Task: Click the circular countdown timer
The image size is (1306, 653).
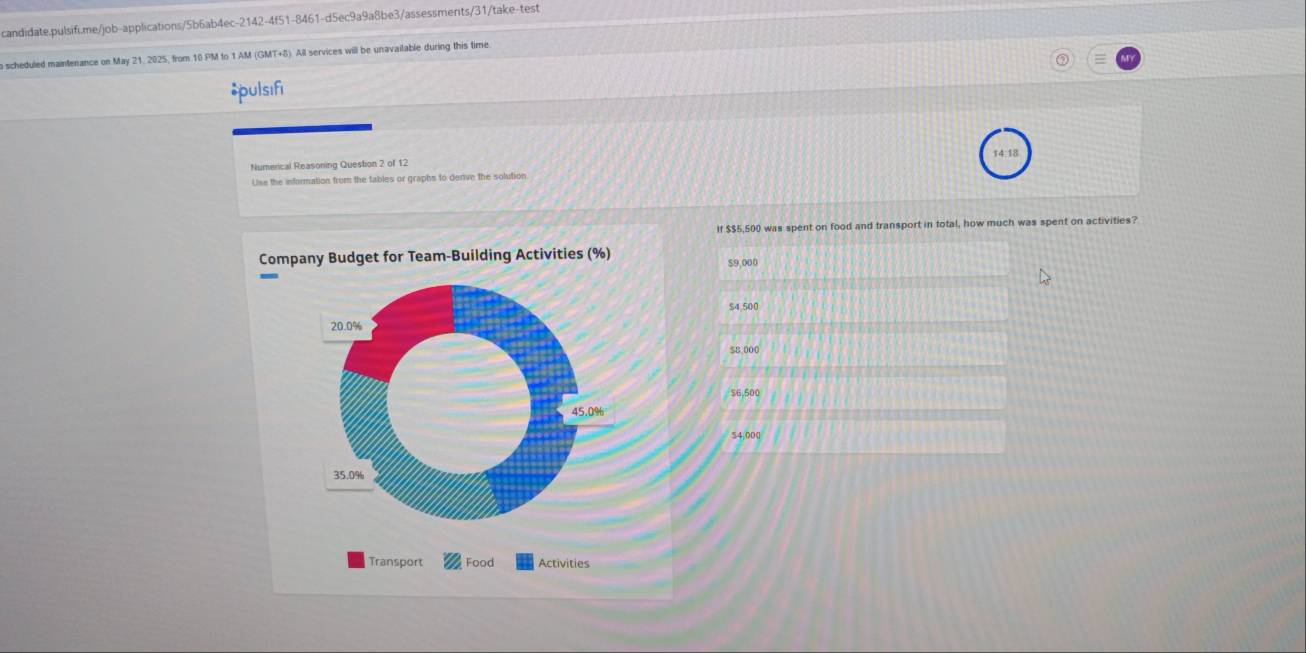Action: click(x=1005, y=153)
